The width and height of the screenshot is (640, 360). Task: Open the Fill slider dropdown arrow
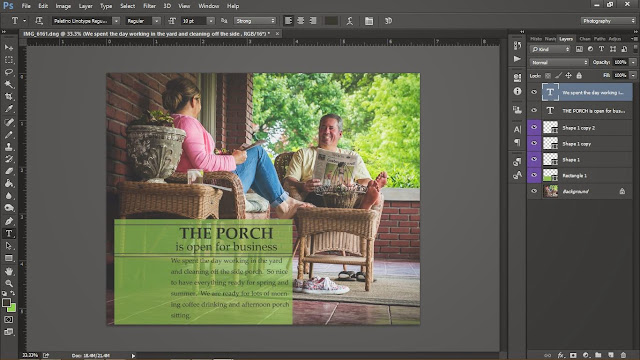coord(633,76)
